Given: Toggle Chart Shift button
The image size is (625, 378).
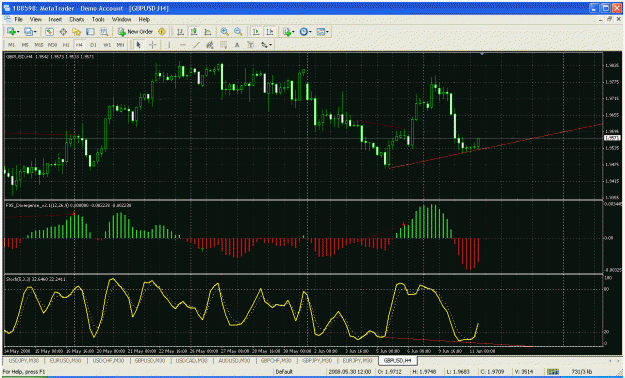Looking at the screenshot, I should [270, 32].
